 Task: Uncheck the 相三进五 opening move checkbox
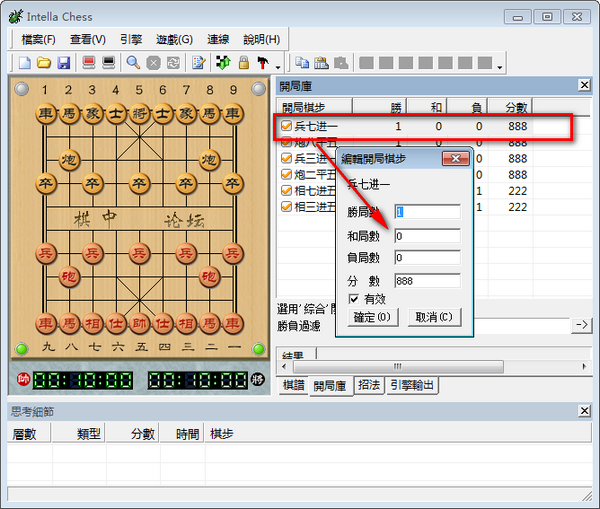point(286,207)
